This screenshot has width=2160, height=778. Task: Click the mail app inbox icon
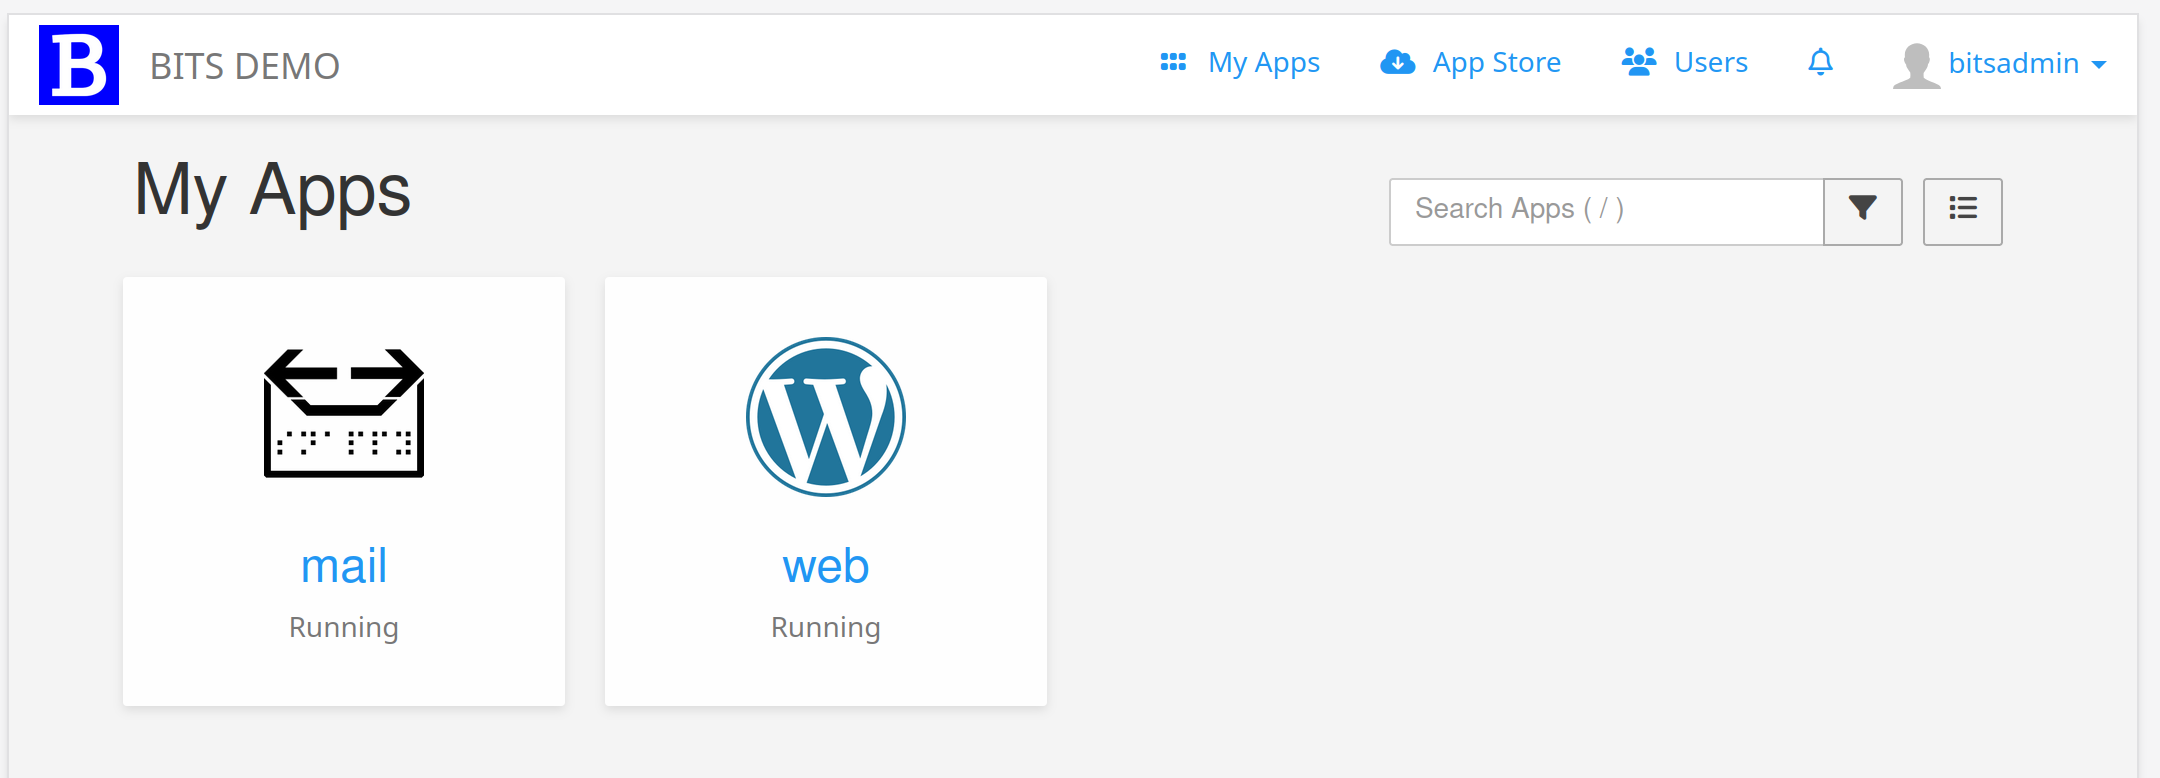pyautogui.click(x=344, y=413)
